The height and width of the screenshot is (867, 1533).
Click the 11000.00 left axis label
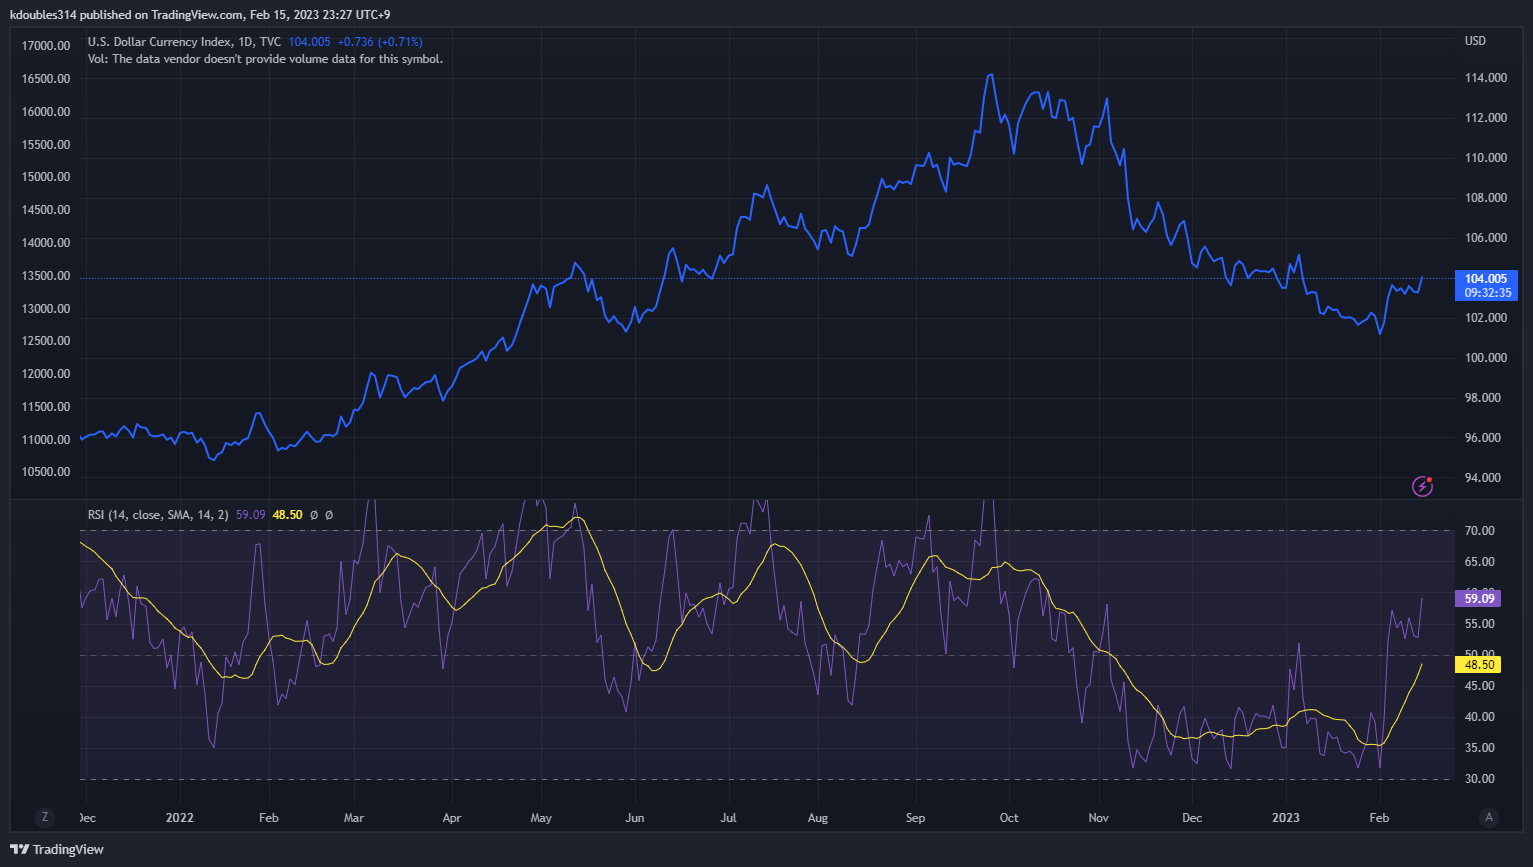(46, 440)
